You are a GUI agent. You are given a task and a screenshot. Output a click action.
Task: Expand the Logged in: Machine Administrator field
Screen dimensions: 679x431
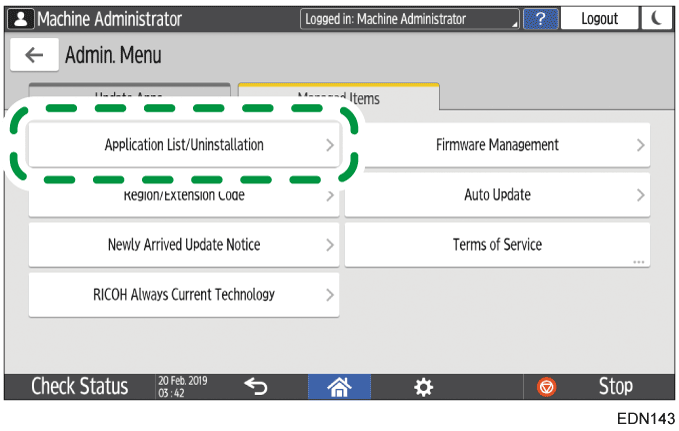click(410, 19)
